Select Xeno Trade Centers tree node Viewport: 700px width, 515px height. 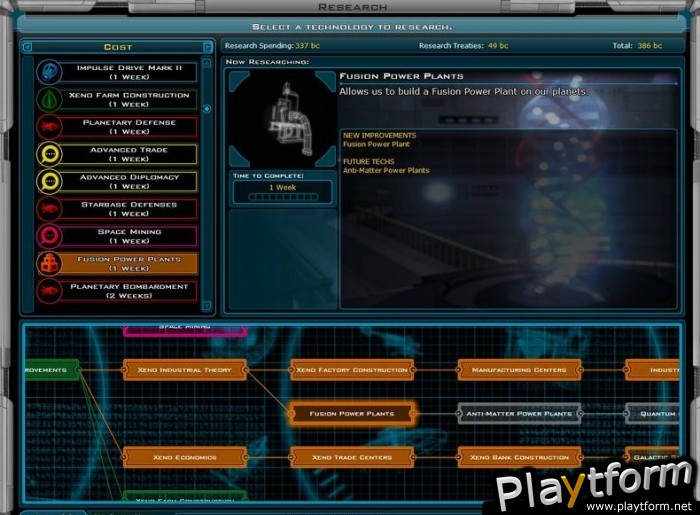(x=352, y=457)
